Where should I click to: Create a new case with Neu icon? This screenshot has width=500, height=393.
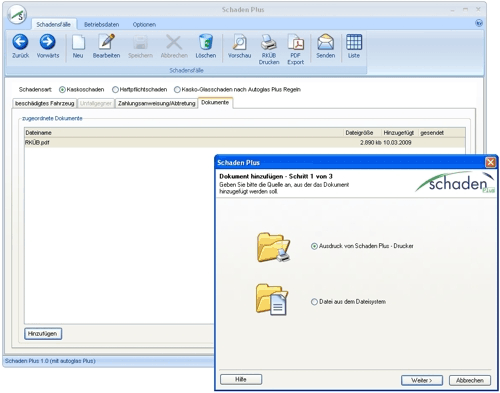click(78, 42)
